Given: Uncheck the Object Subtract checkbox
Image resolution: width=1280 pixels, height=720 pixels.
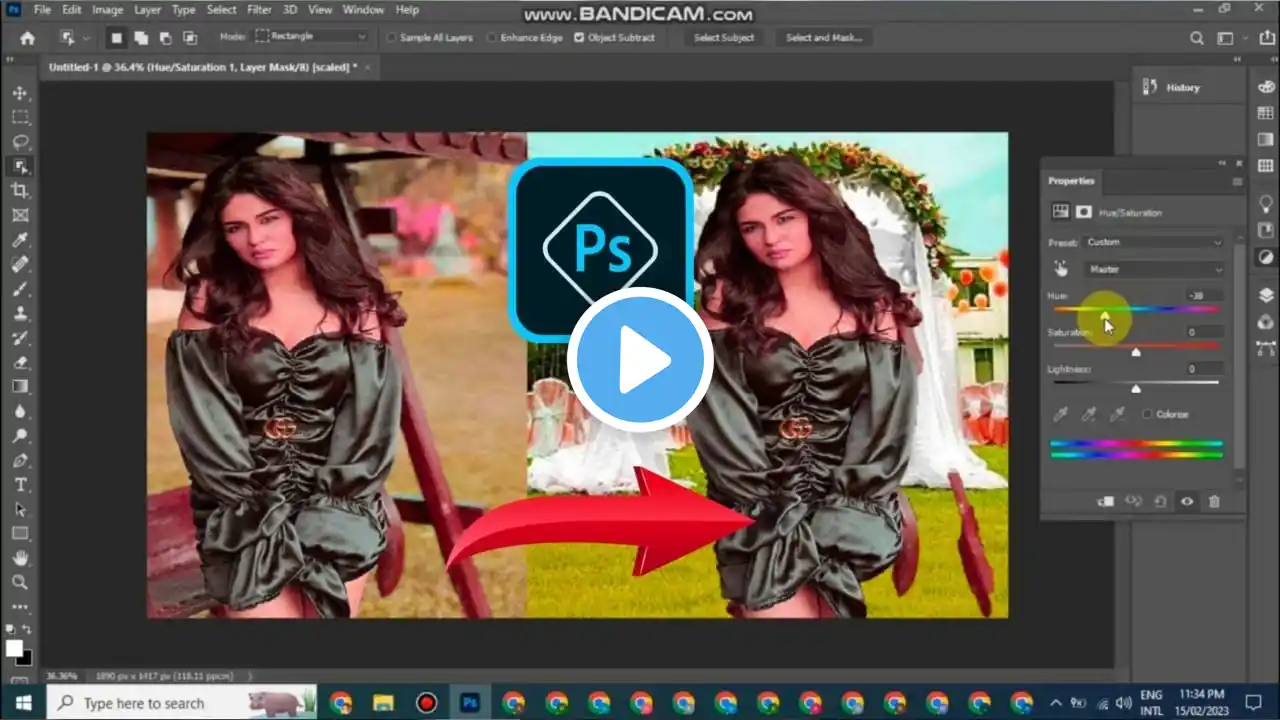Looking at the screenshot, I should pos(579,38).
